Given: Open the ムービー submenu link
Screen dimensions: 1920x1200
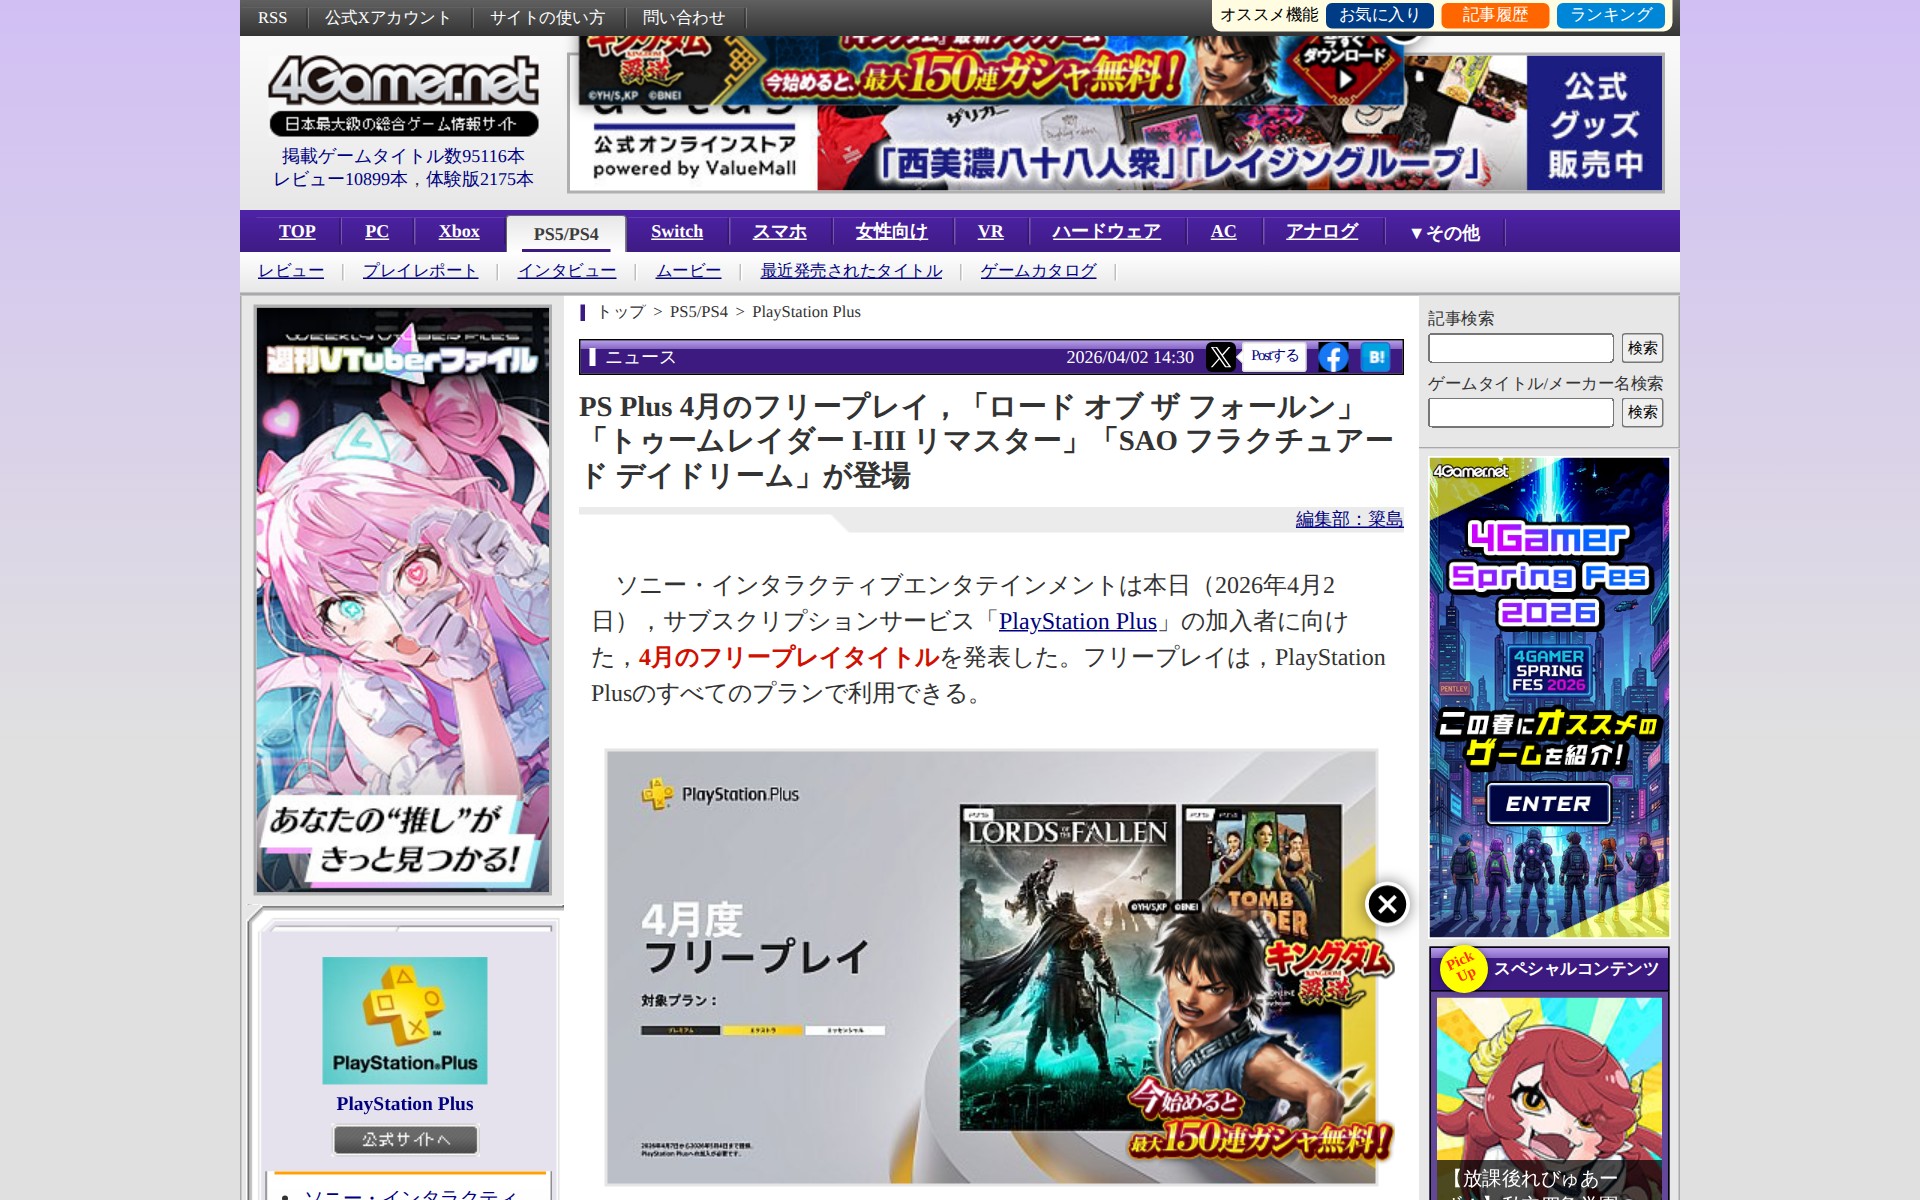Looking at the screenshot, I should tap(688, 271).
